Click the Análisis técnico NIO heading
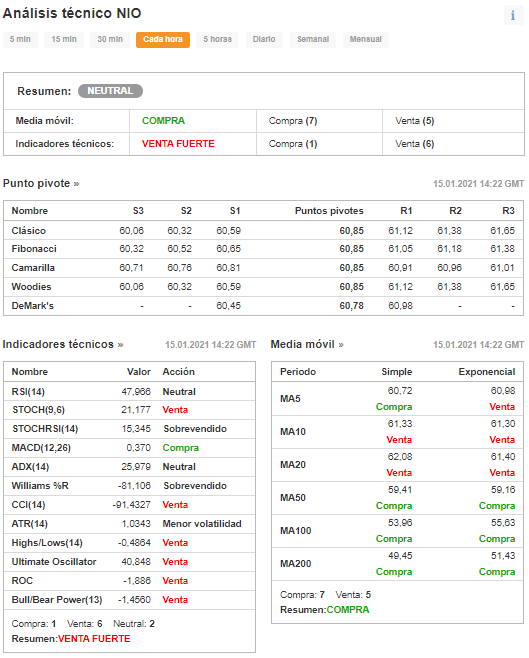This screenshot has height=658, width=529. (72, 13)
